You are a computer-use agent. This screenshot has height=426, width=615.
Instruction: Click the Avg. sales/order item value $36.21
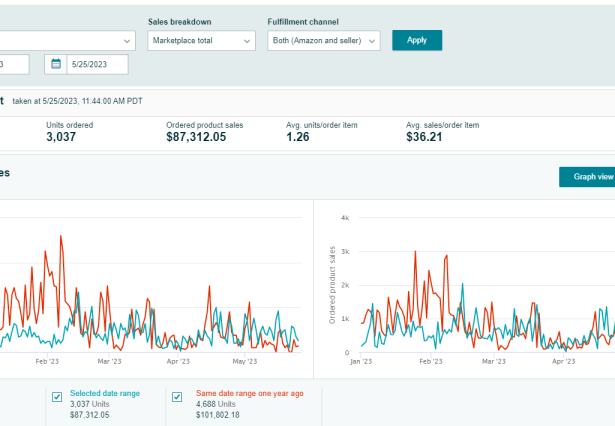tap(423, 137)
